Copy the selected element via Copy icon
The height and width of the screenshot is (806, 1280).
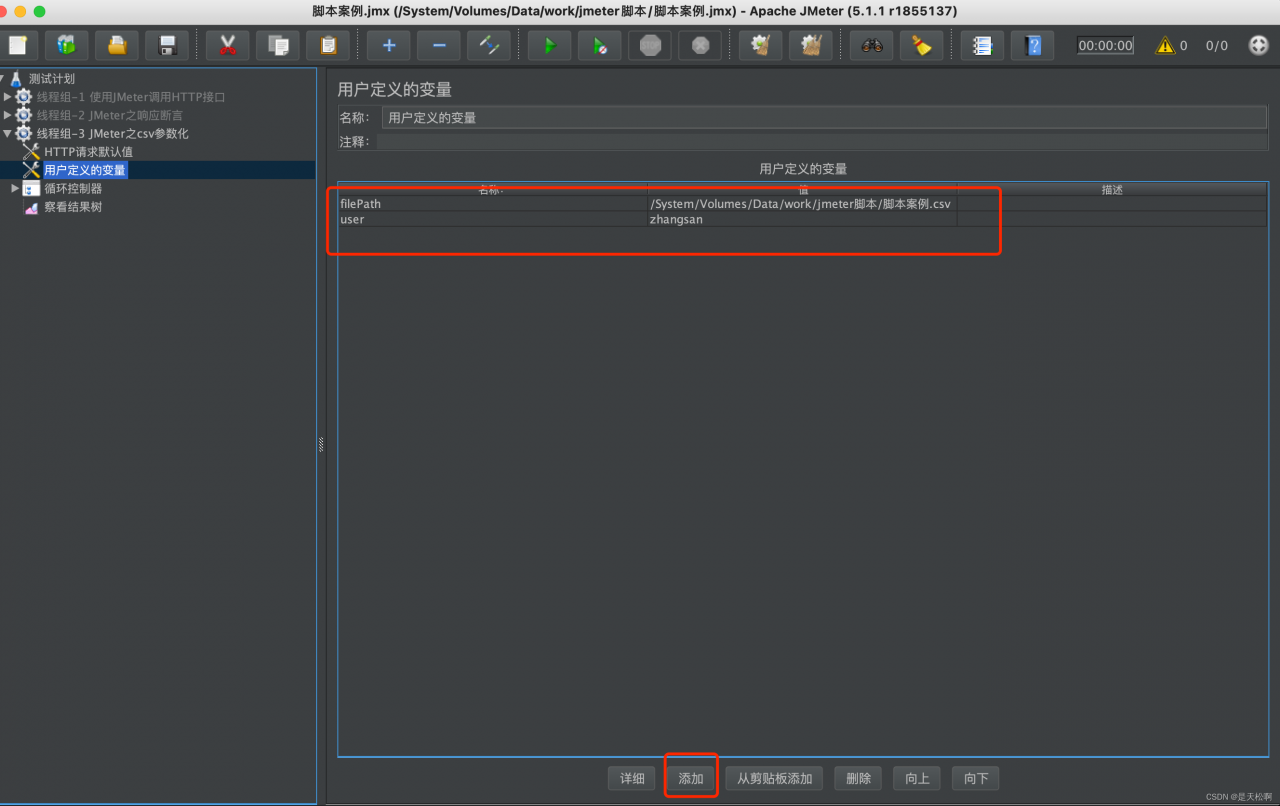click(278, 45)
